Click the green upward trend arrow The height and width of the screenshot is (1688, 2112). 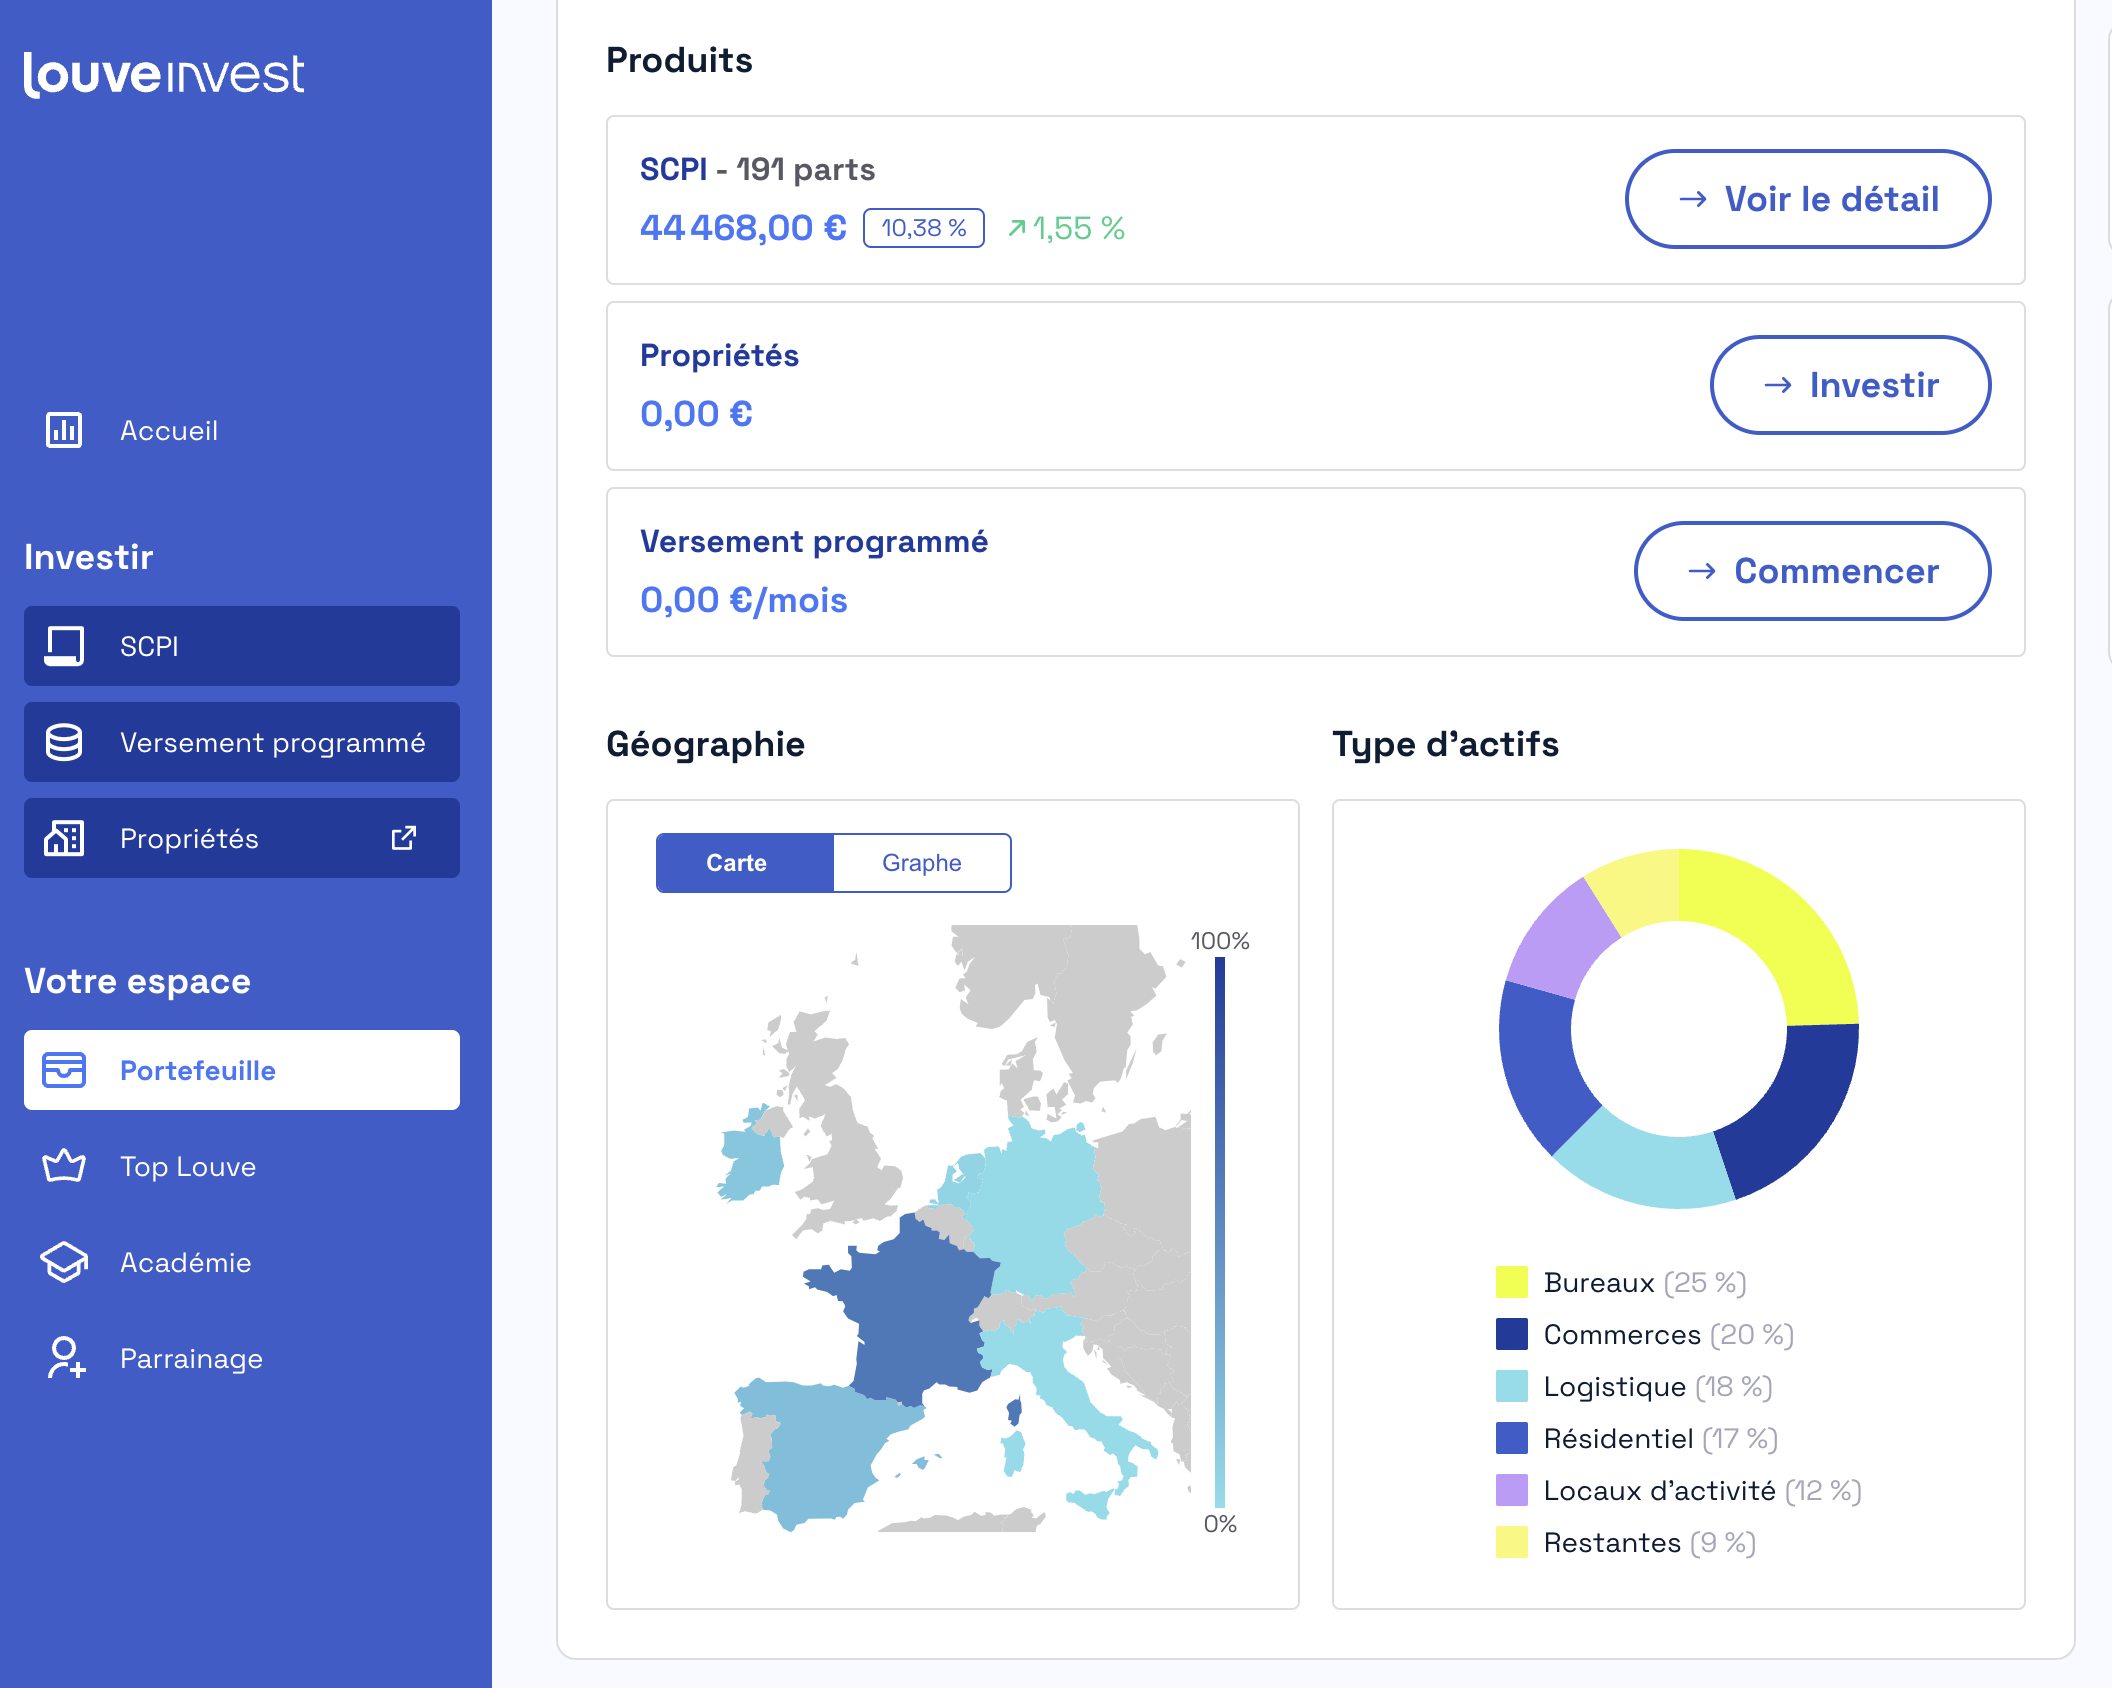pyautogui.click(x=1017, y=228)
